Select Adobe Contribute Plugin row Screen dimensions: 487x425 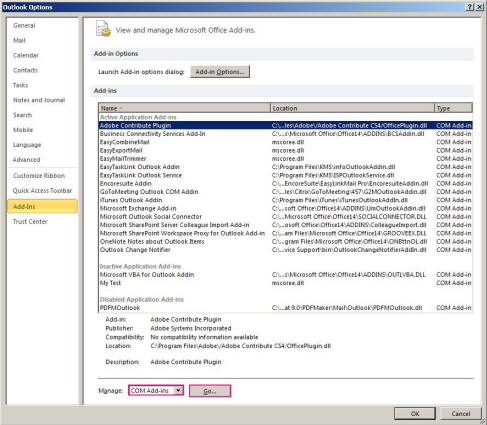[x=285, y=125]
